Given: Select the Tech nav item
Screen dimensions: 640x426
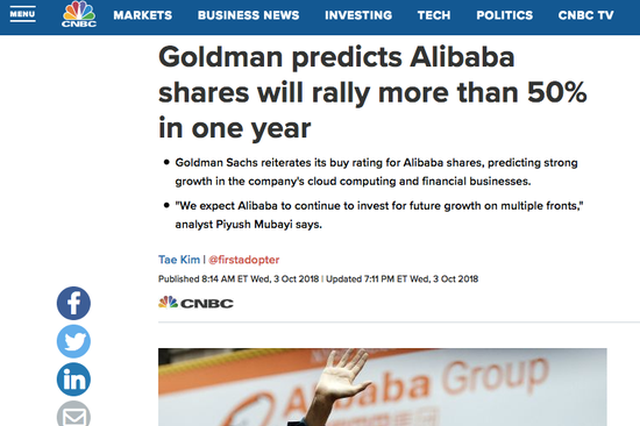Looking at the screenshot, I should coord(434,16).
